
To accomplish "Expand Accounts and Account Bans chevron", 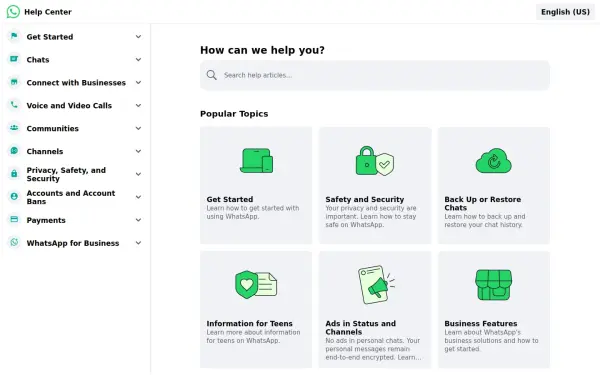I will tap(138, 197).
